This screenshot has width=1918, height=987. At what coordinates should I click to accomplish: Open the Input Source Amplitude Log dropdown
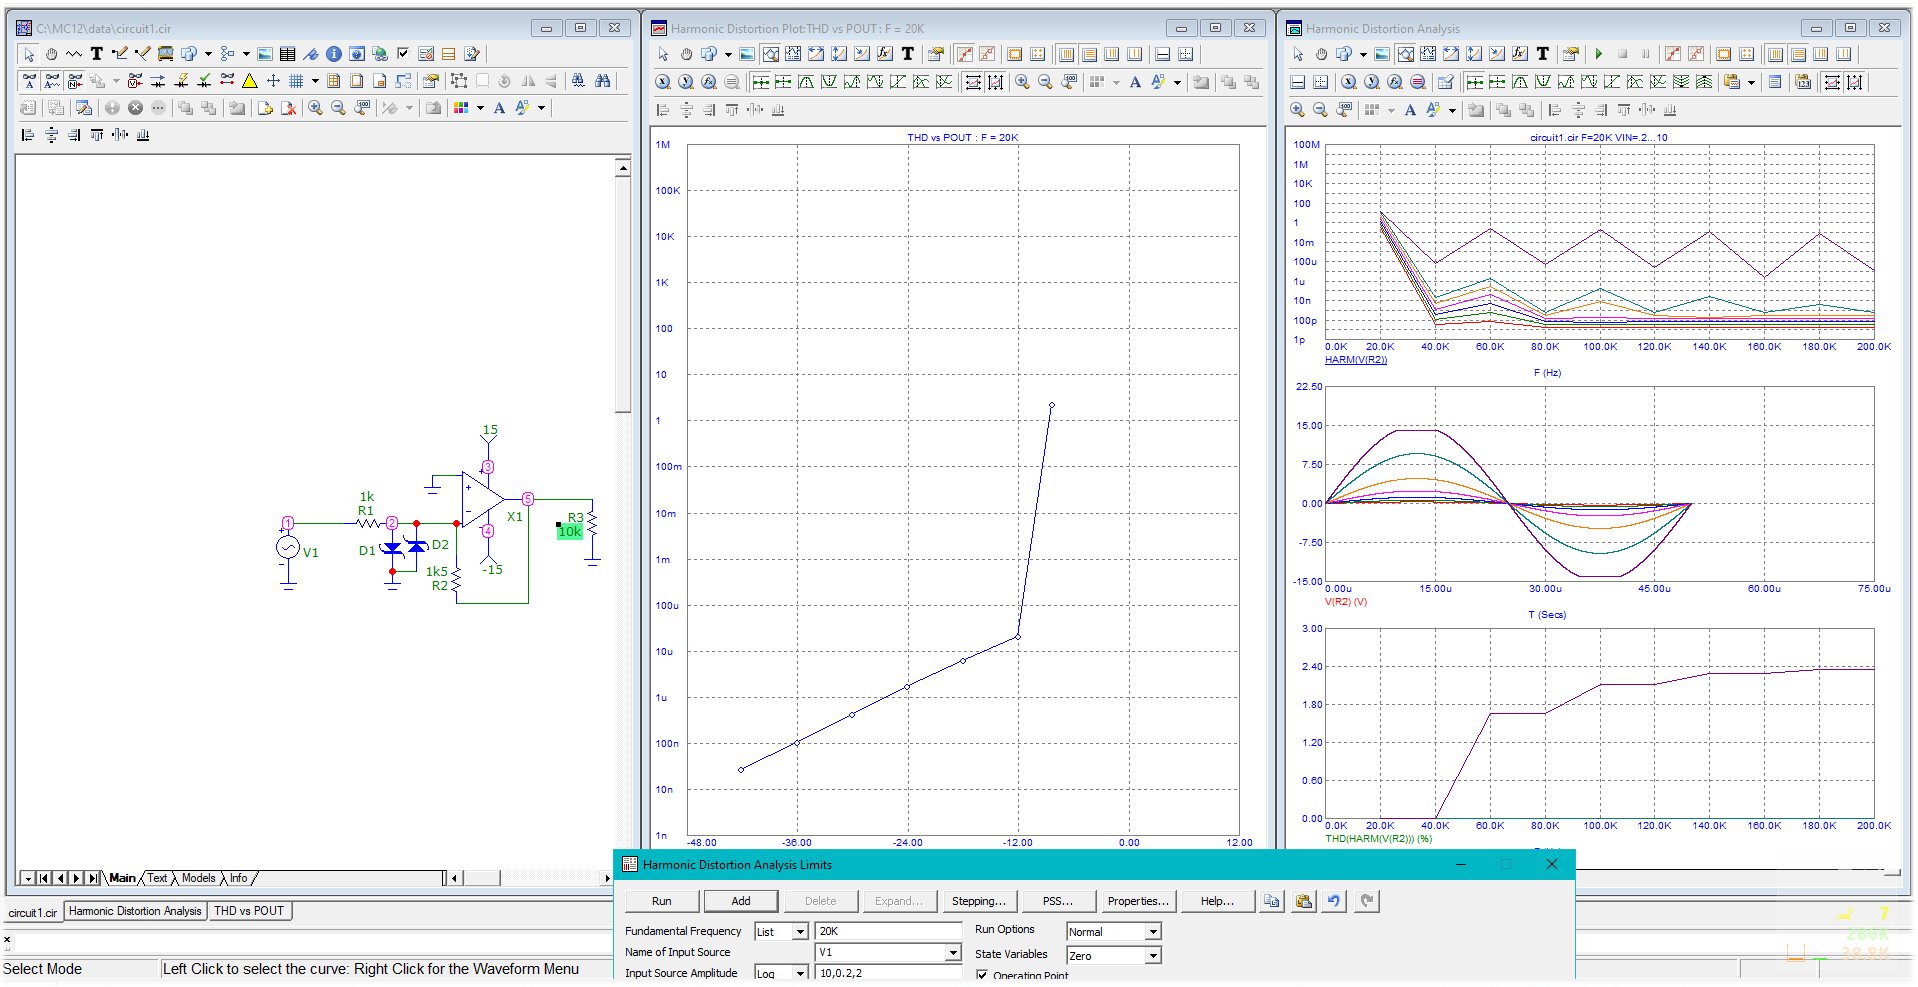[x=800, y=973]
